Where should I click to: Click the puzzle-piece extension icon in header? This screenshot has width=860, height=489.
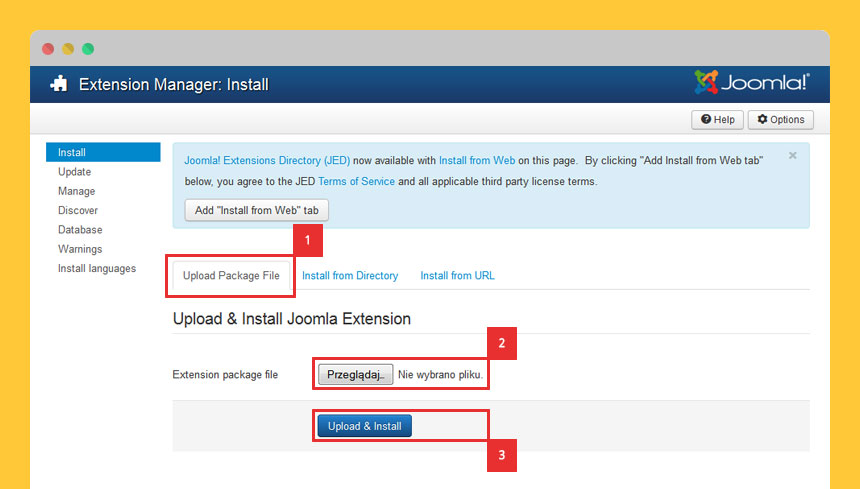59,83
